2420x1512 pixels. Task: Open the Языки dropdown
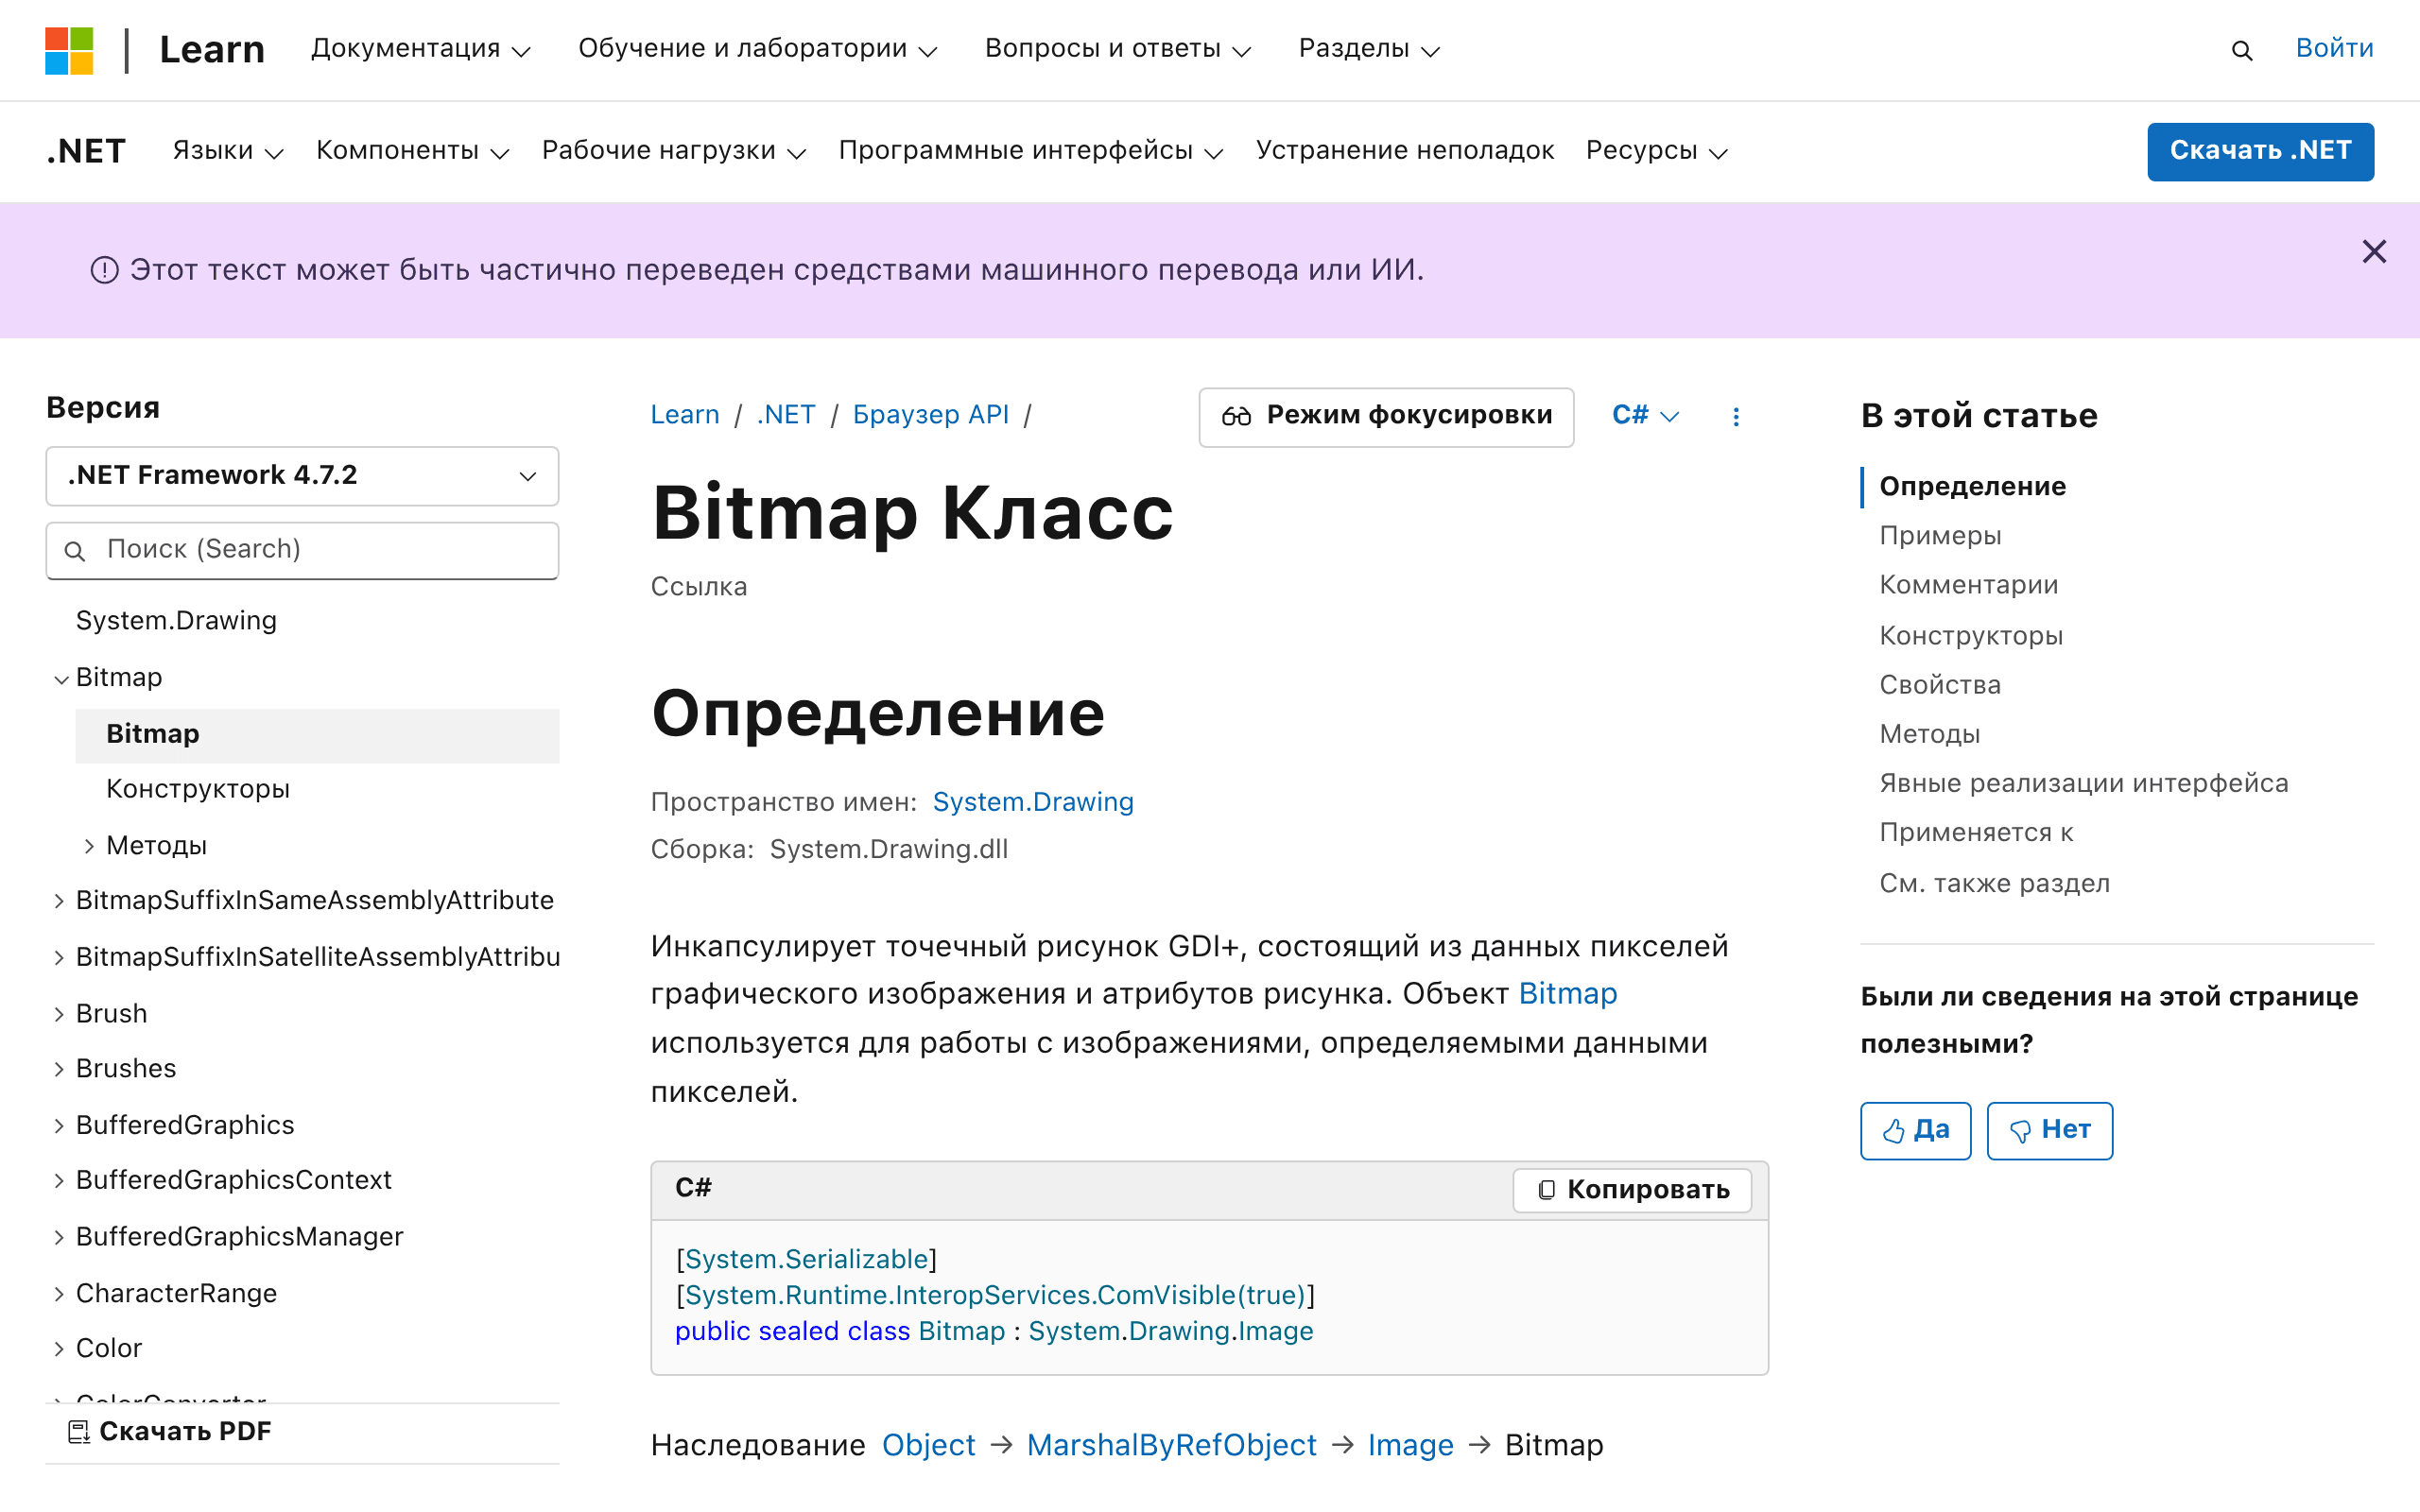tap(228, 151)
